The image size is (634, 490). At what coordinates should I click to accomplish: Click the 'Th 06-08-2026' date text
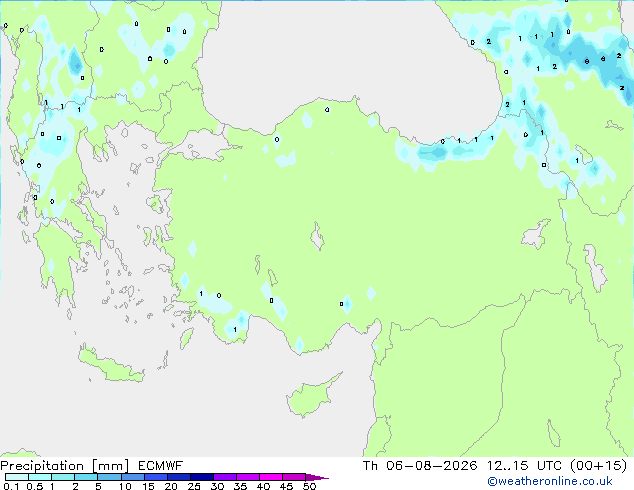click(x=420, y=466)
